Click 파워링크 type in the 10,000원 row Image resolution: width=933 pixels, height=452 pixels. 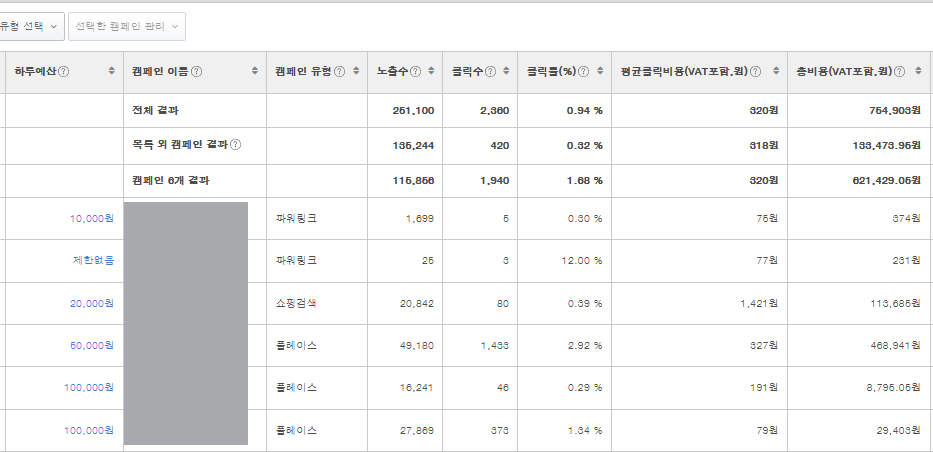tap(296, 218)
